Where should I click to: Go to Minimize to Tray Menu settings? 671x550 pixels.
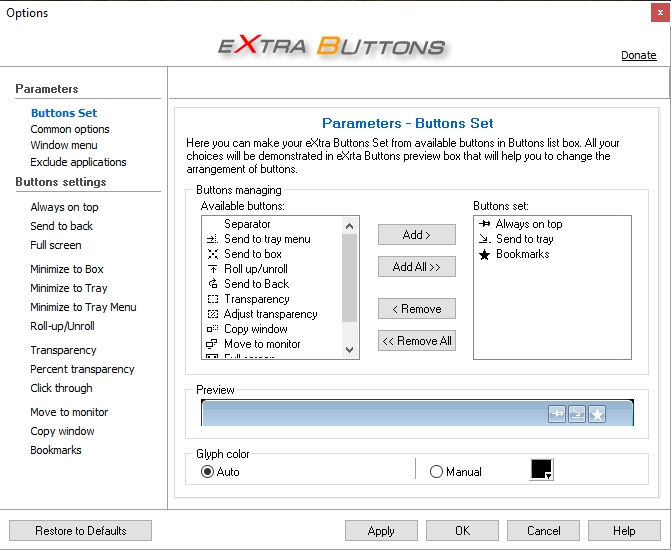pyautogui.click(x=83, y=307)
